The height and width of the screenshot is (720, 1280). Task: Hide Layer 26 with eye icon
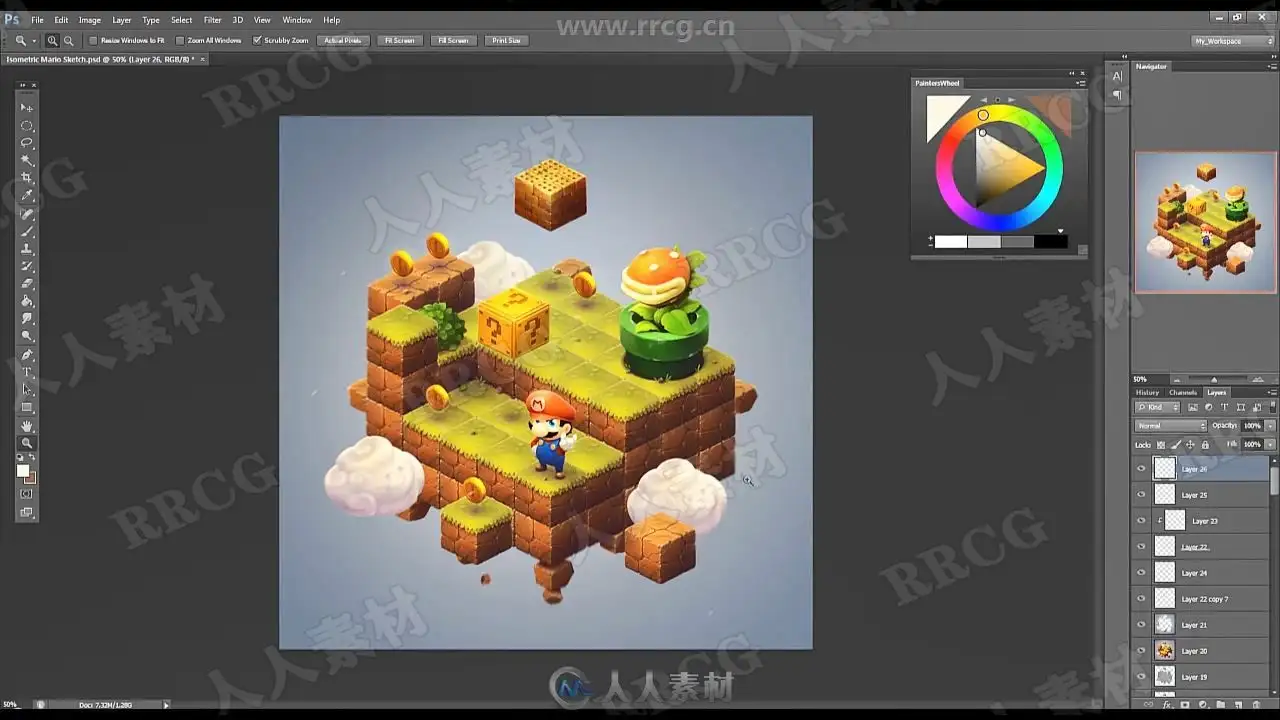pyautogui.click(x=1141, y=469)
